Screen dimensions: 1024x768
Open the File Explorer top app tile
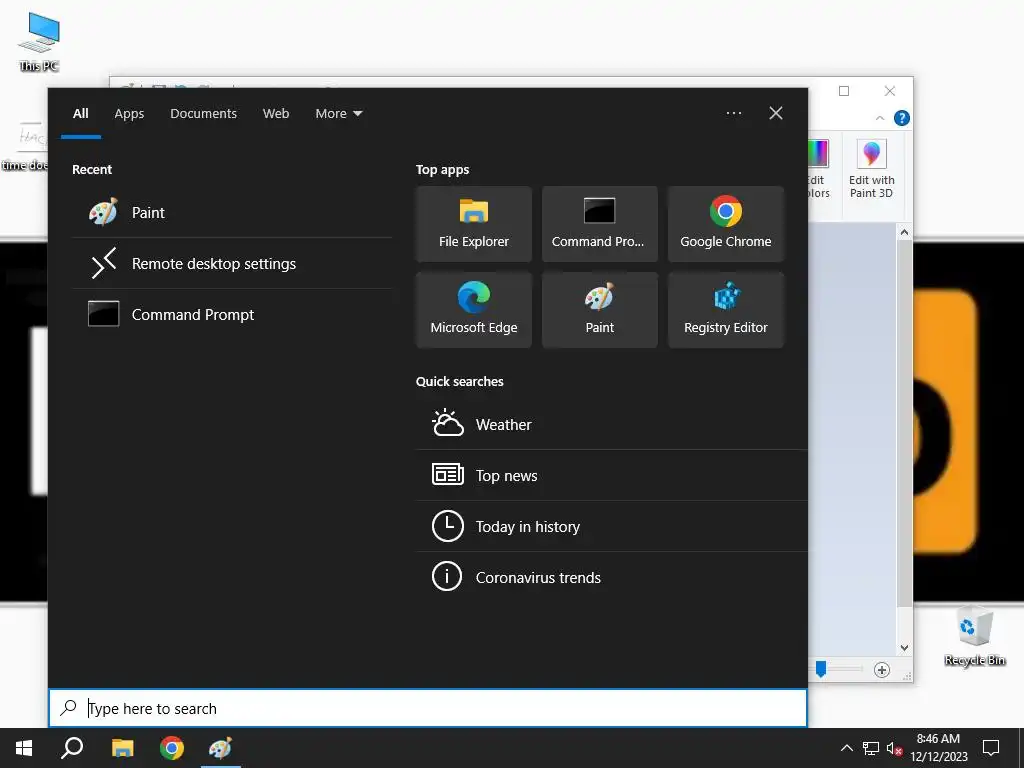[473, 224]
